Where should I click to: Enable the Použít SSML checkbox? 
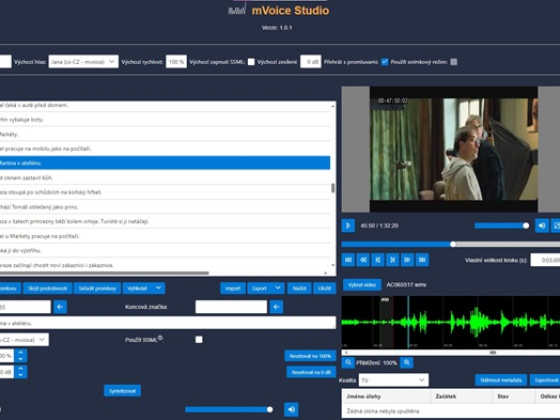pos(199,339)
